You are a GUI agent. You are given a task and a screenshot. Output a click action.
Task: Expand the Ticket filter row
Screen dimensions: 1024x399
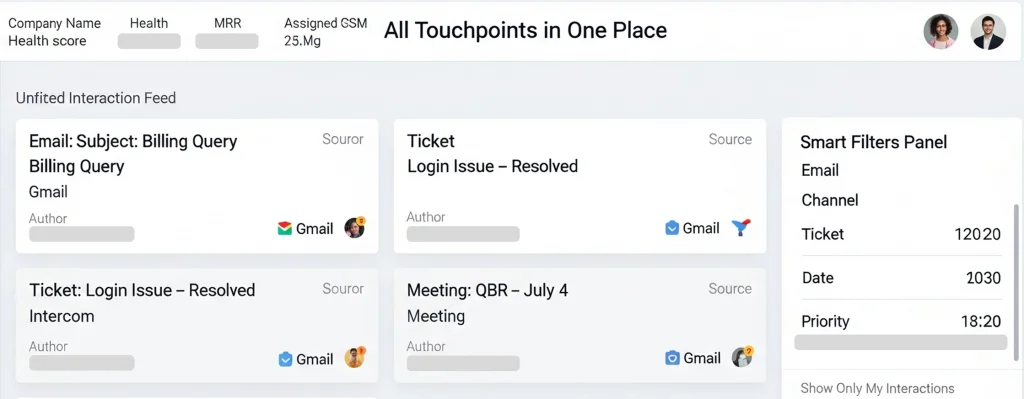pyautogui.click(x=901, y=234)
